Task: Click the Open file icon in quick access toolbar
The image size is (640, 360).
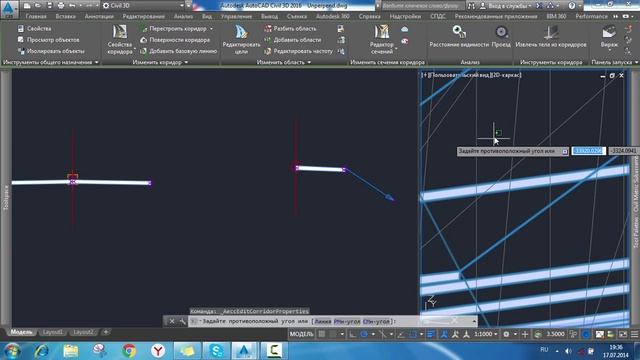Action: tap(38, 6)
